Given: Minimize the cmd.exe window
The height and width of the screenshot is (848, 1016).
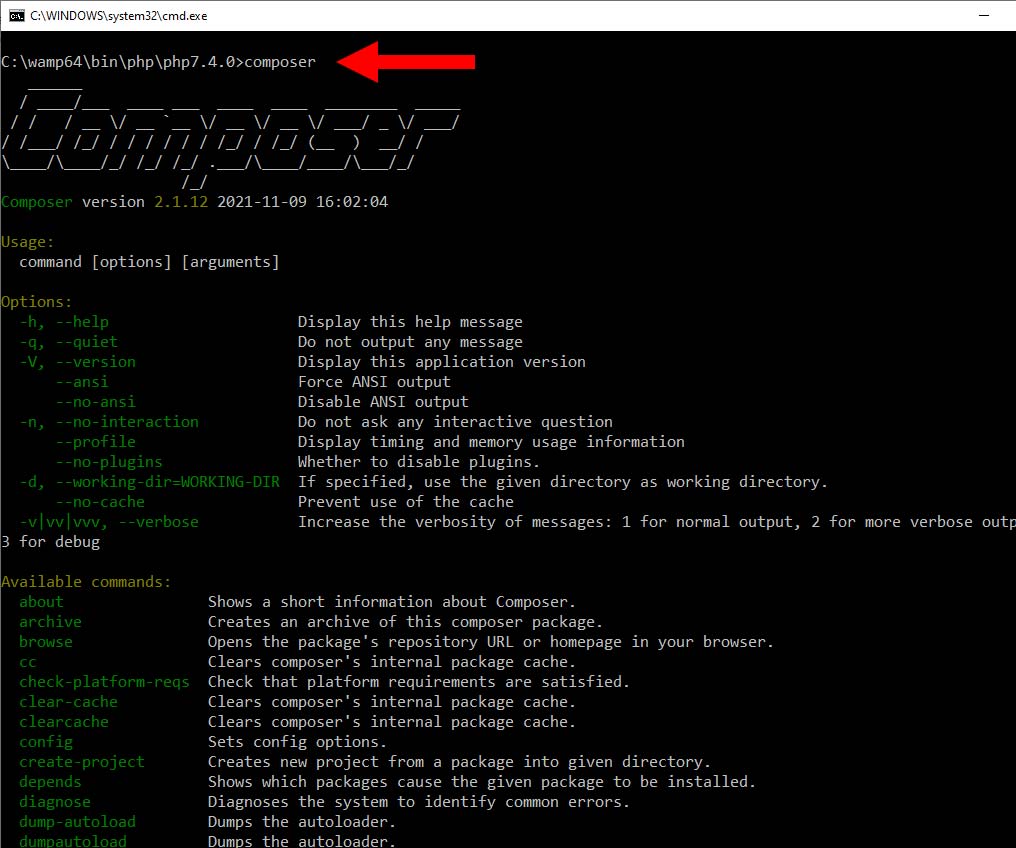Looking at the screenshot, I should (x=984, y=16).
